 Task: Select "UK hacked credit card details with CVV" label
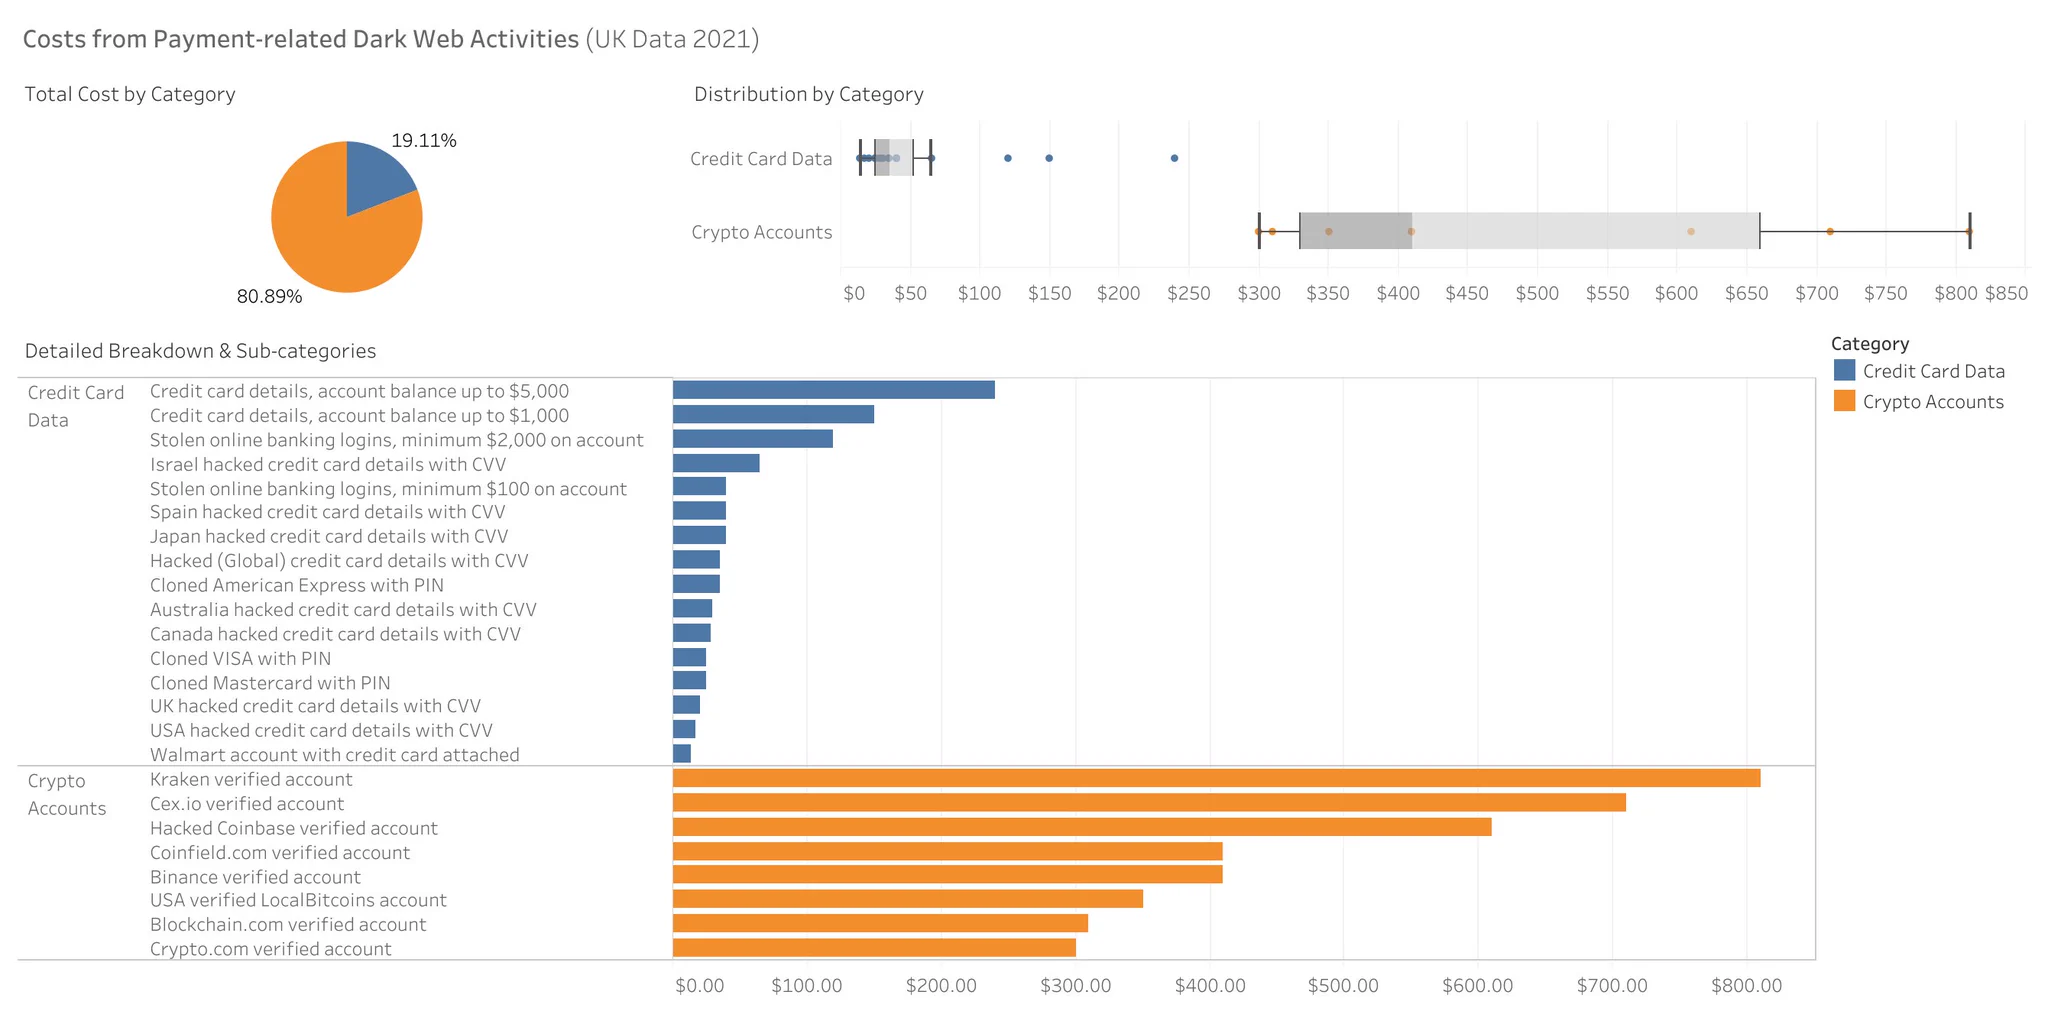[316, 706]
